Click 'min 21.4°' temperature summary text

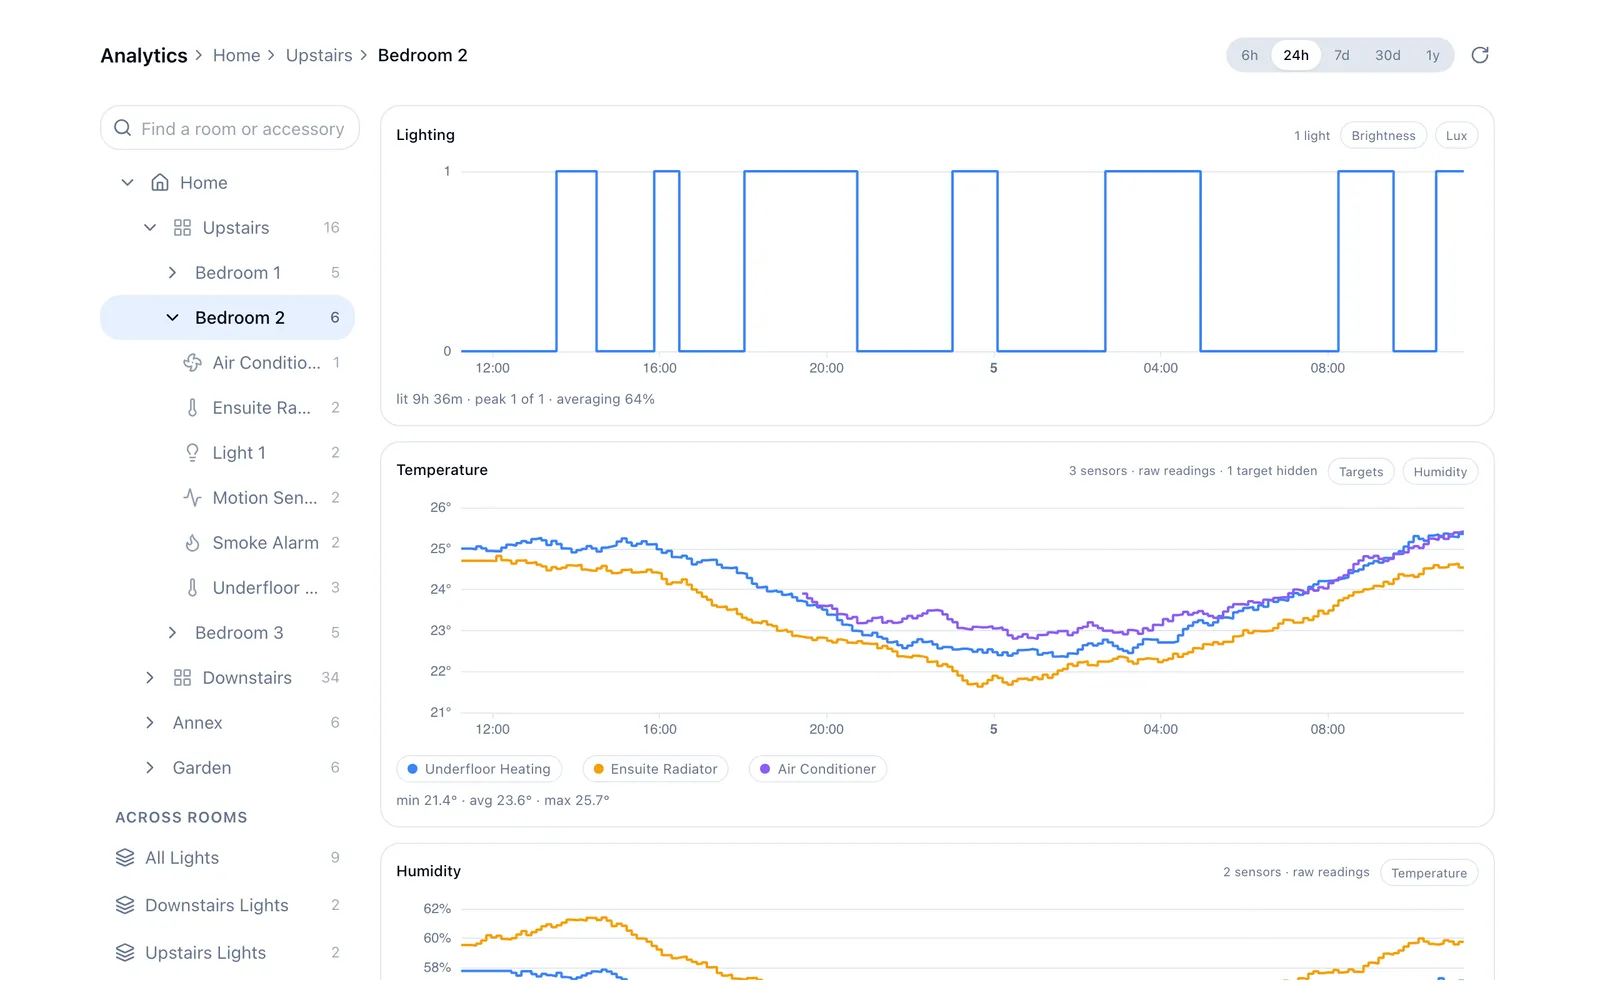(426, 800)
